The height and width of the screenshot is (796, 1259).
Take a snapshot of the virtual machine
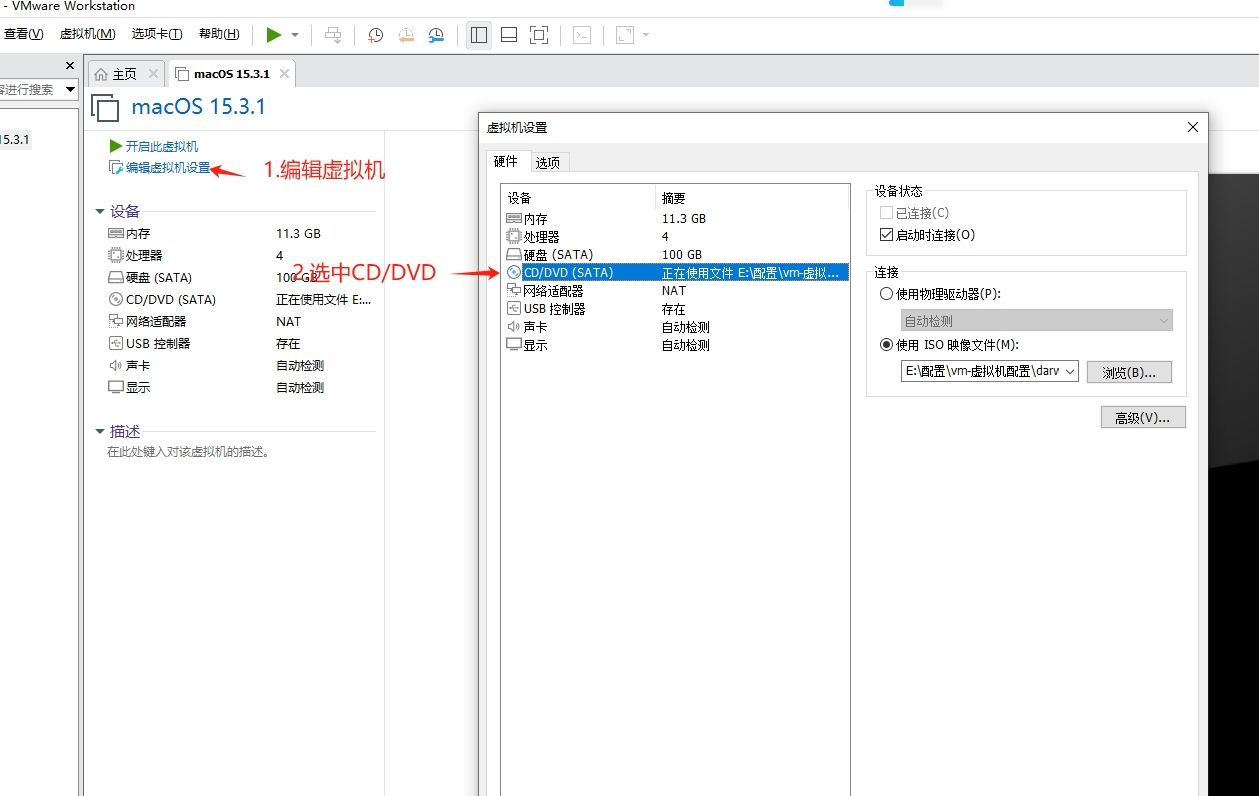375,34
